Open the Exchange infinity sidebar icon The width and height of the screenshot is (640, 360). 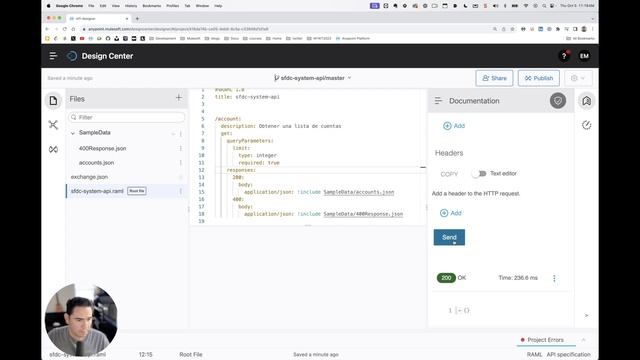click(x=53, y=149)
